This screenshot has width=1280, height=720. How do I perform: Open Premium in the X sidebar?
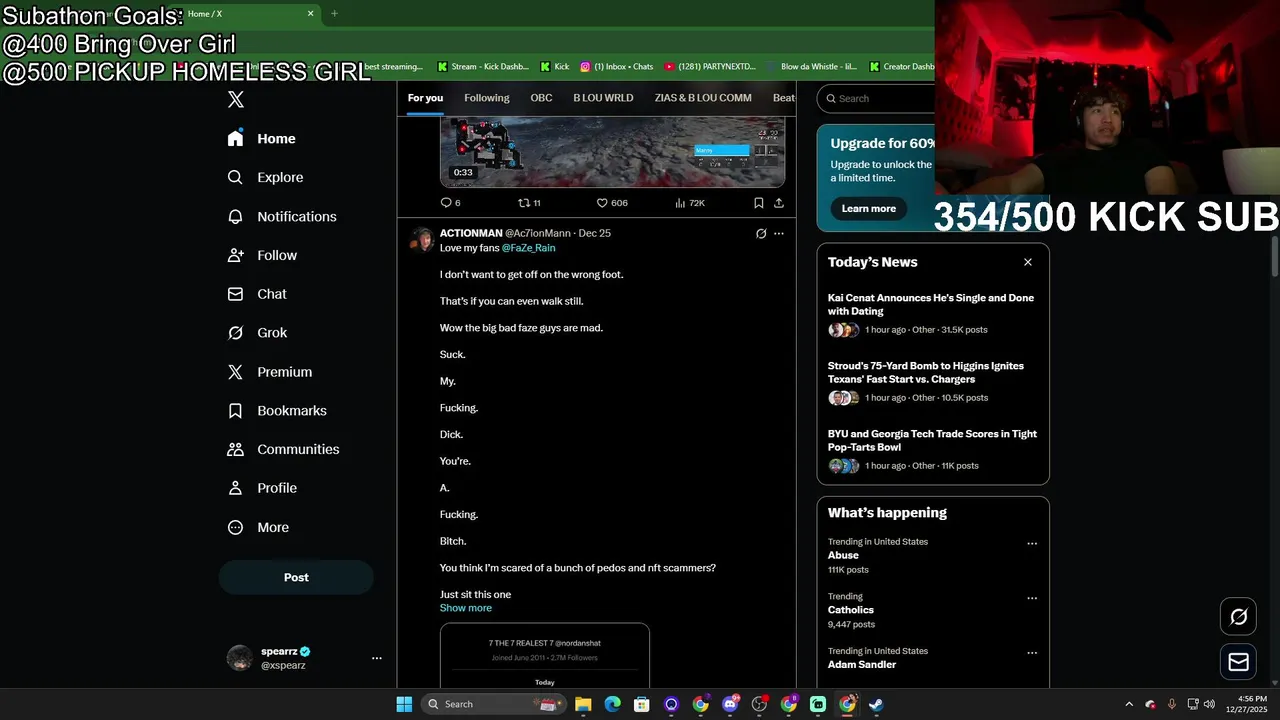click(x=270, y=372)
